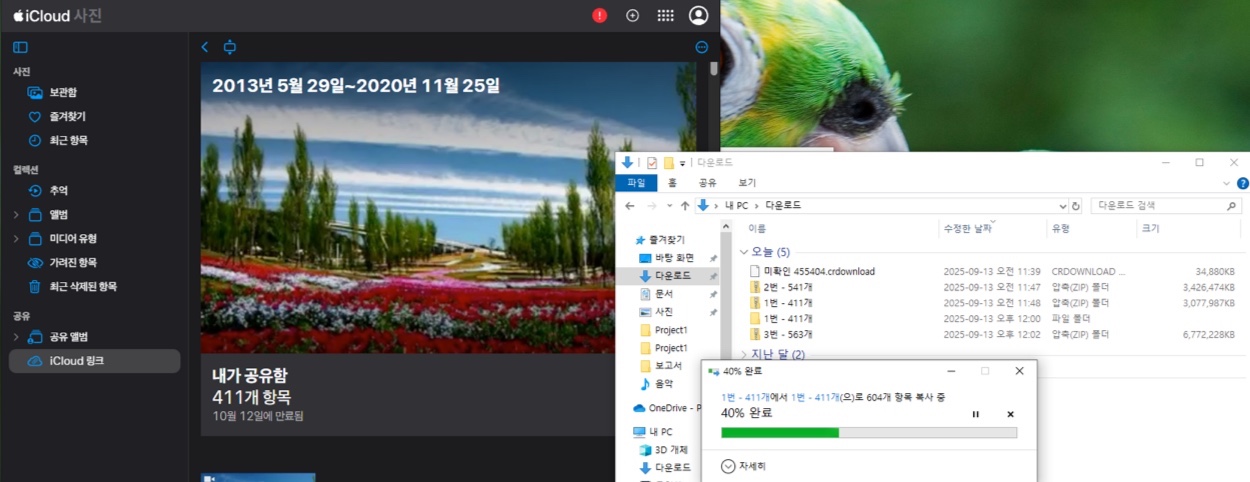The height and width of the screenshot is (482, 1250).
Task: Expand the 앨범 section in sidebar
Action: point(16,214)
